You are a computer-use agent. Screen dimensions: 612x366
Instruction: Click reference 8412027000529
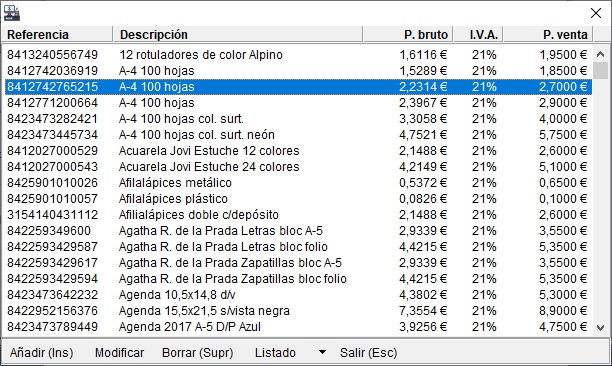52,151
